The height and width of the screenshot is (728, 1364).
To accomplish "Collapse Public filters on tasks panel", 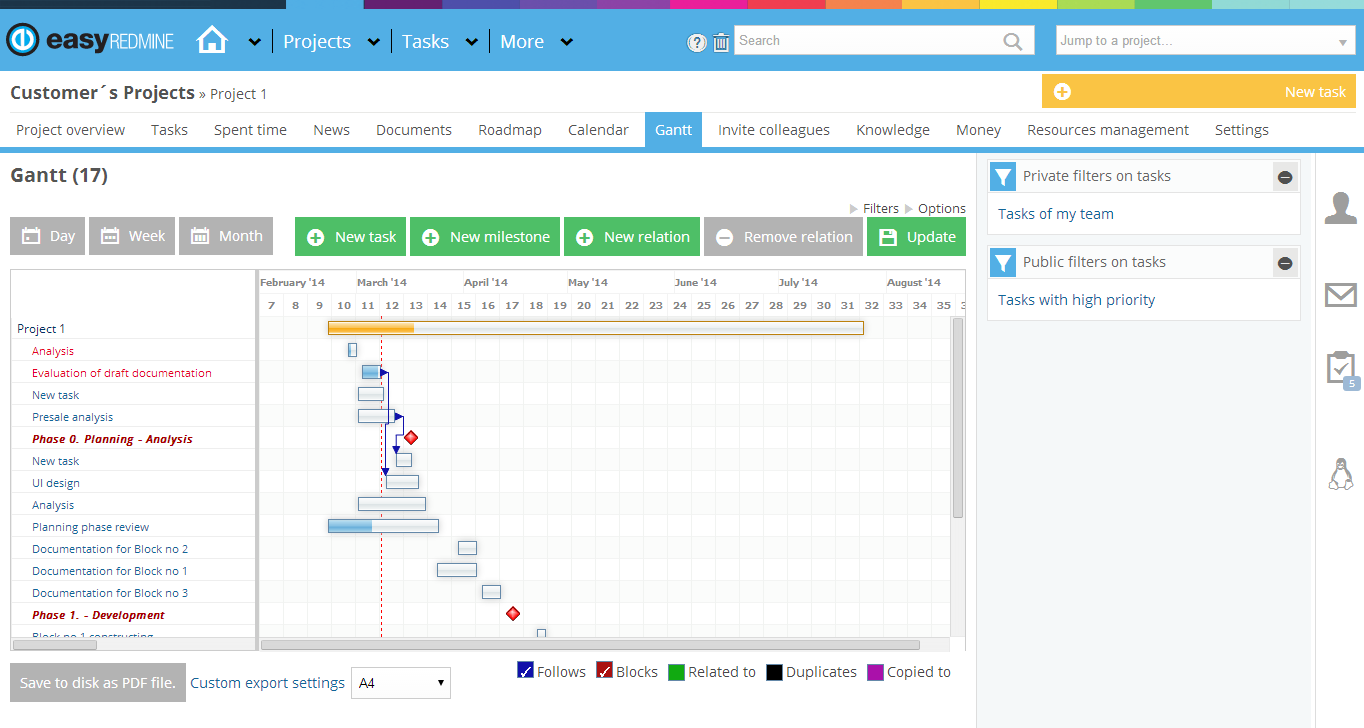I will pyautogui.click(x=1285, y=263).
